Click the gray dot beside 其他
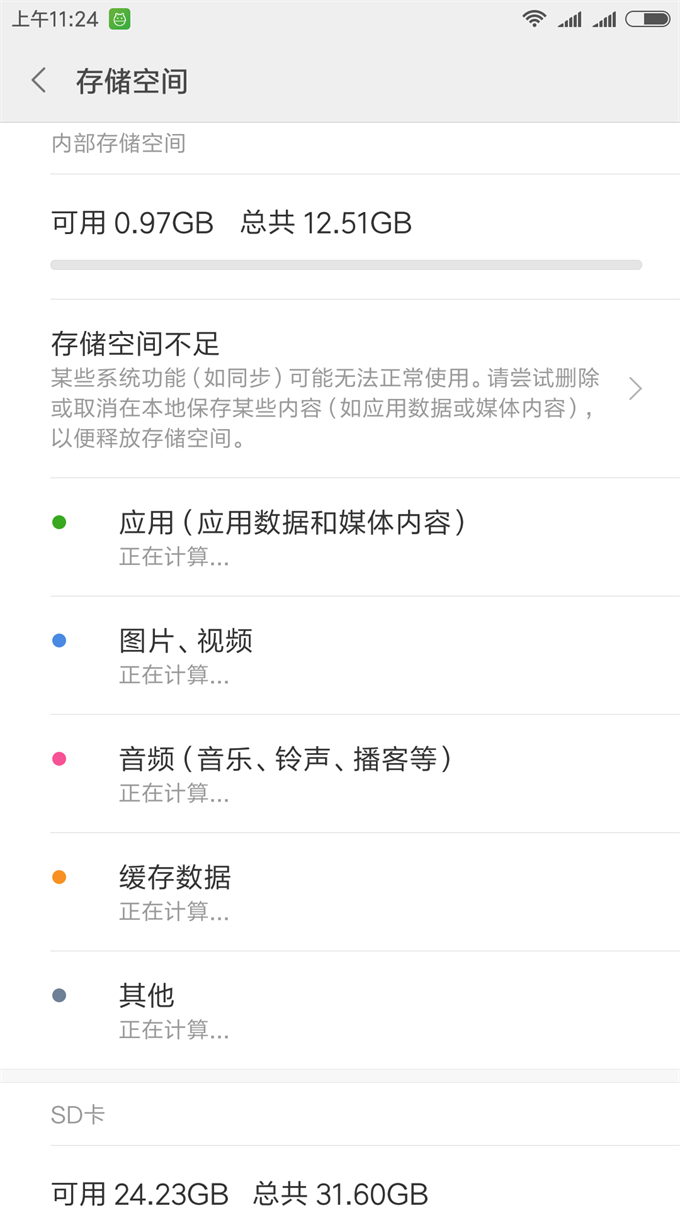The height and width of the screenshot is (1208, 680). pos(59,995)
